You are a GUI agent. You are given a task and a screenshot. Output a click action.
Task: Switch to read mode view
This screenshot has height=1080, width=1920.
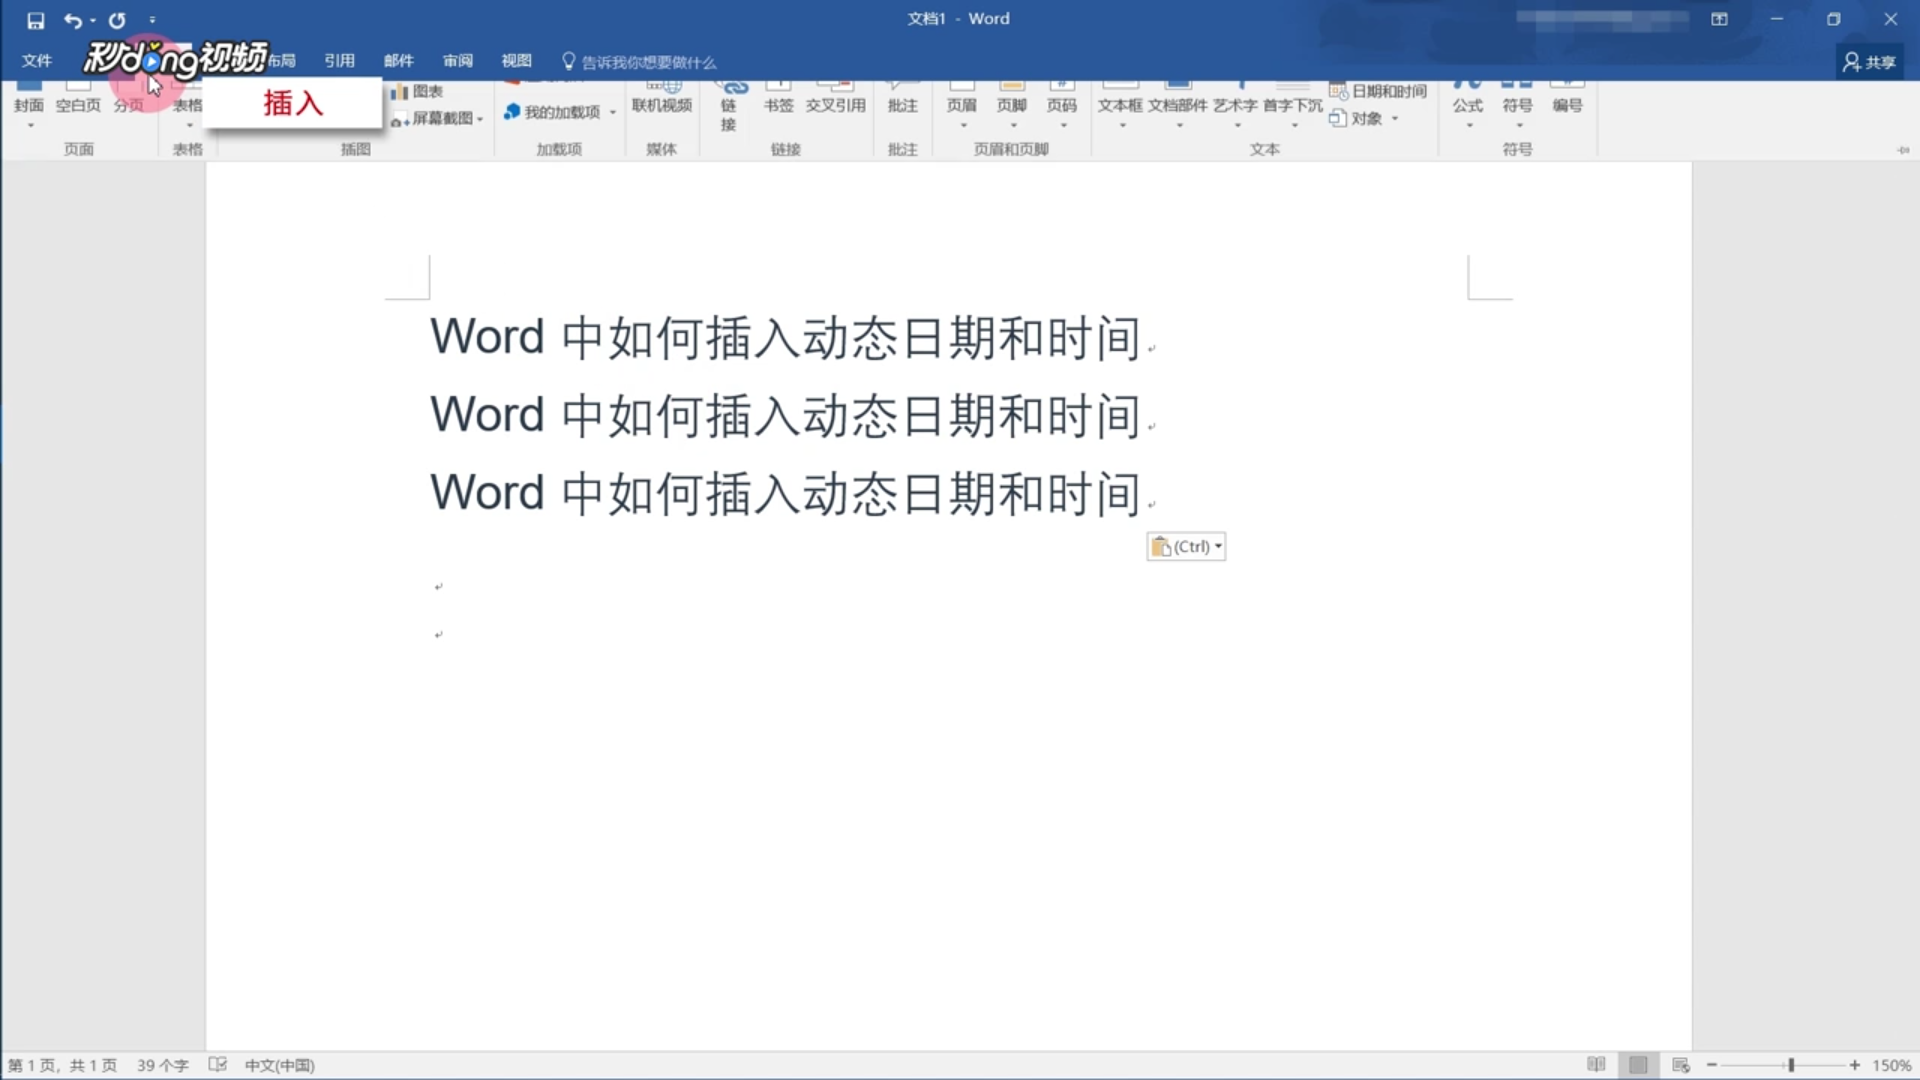pos(1596,1066)
